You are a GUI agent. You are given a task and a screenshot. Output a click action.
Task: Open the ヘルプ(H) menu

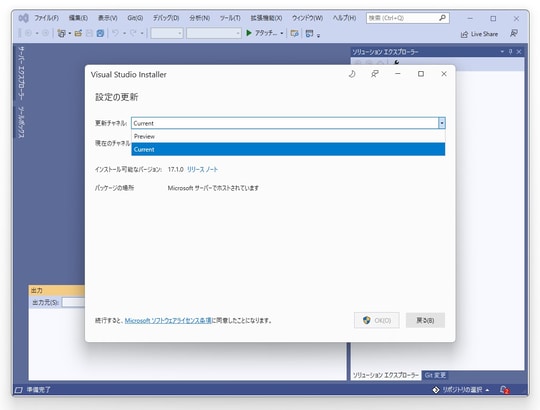coord(344,18)
